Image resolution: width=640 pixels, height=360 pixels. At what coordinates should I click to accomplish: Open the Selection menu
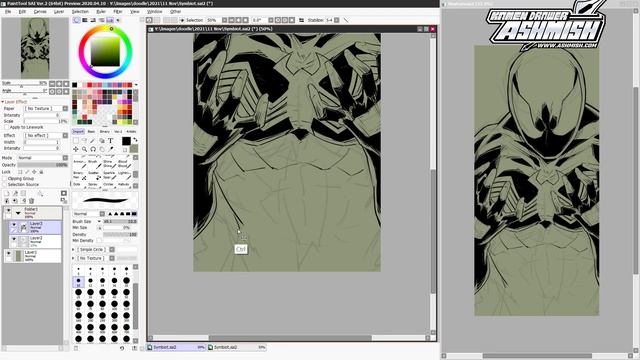(x=80, y=12)
